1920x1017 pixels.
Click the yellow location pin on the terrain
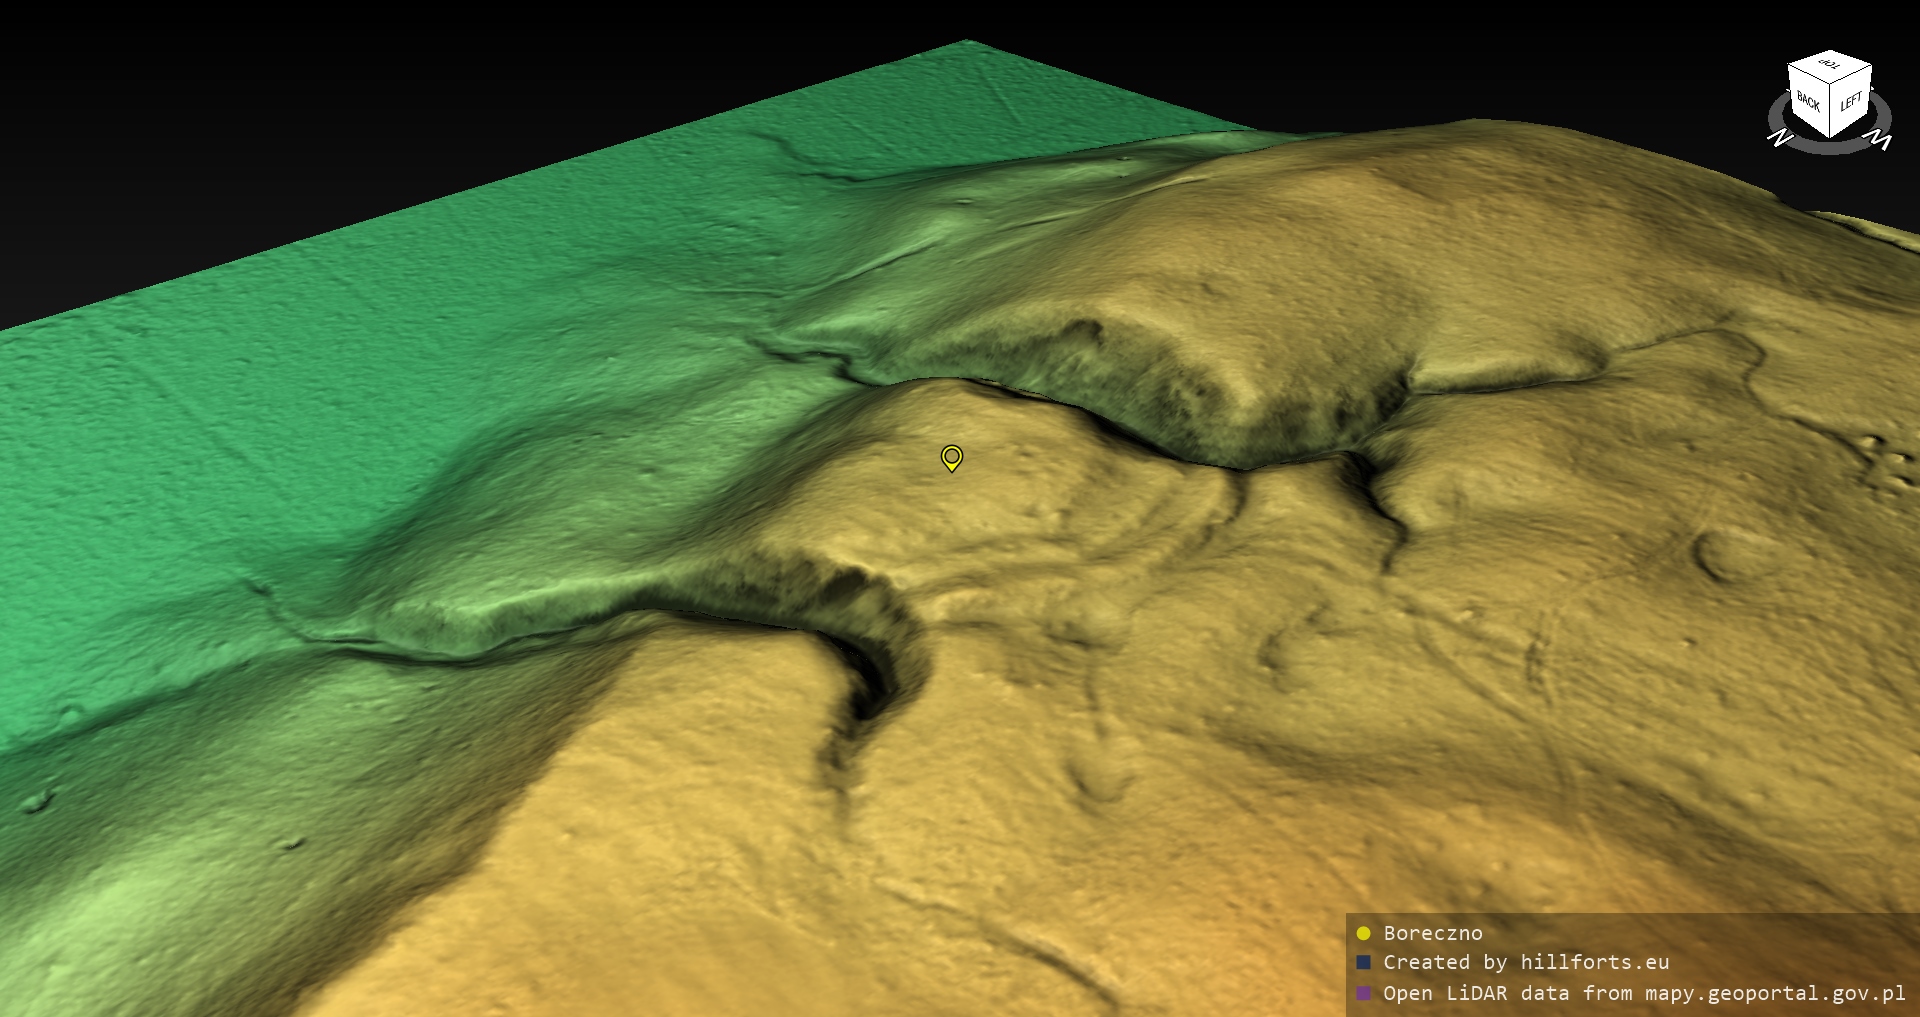coord(952,457)
